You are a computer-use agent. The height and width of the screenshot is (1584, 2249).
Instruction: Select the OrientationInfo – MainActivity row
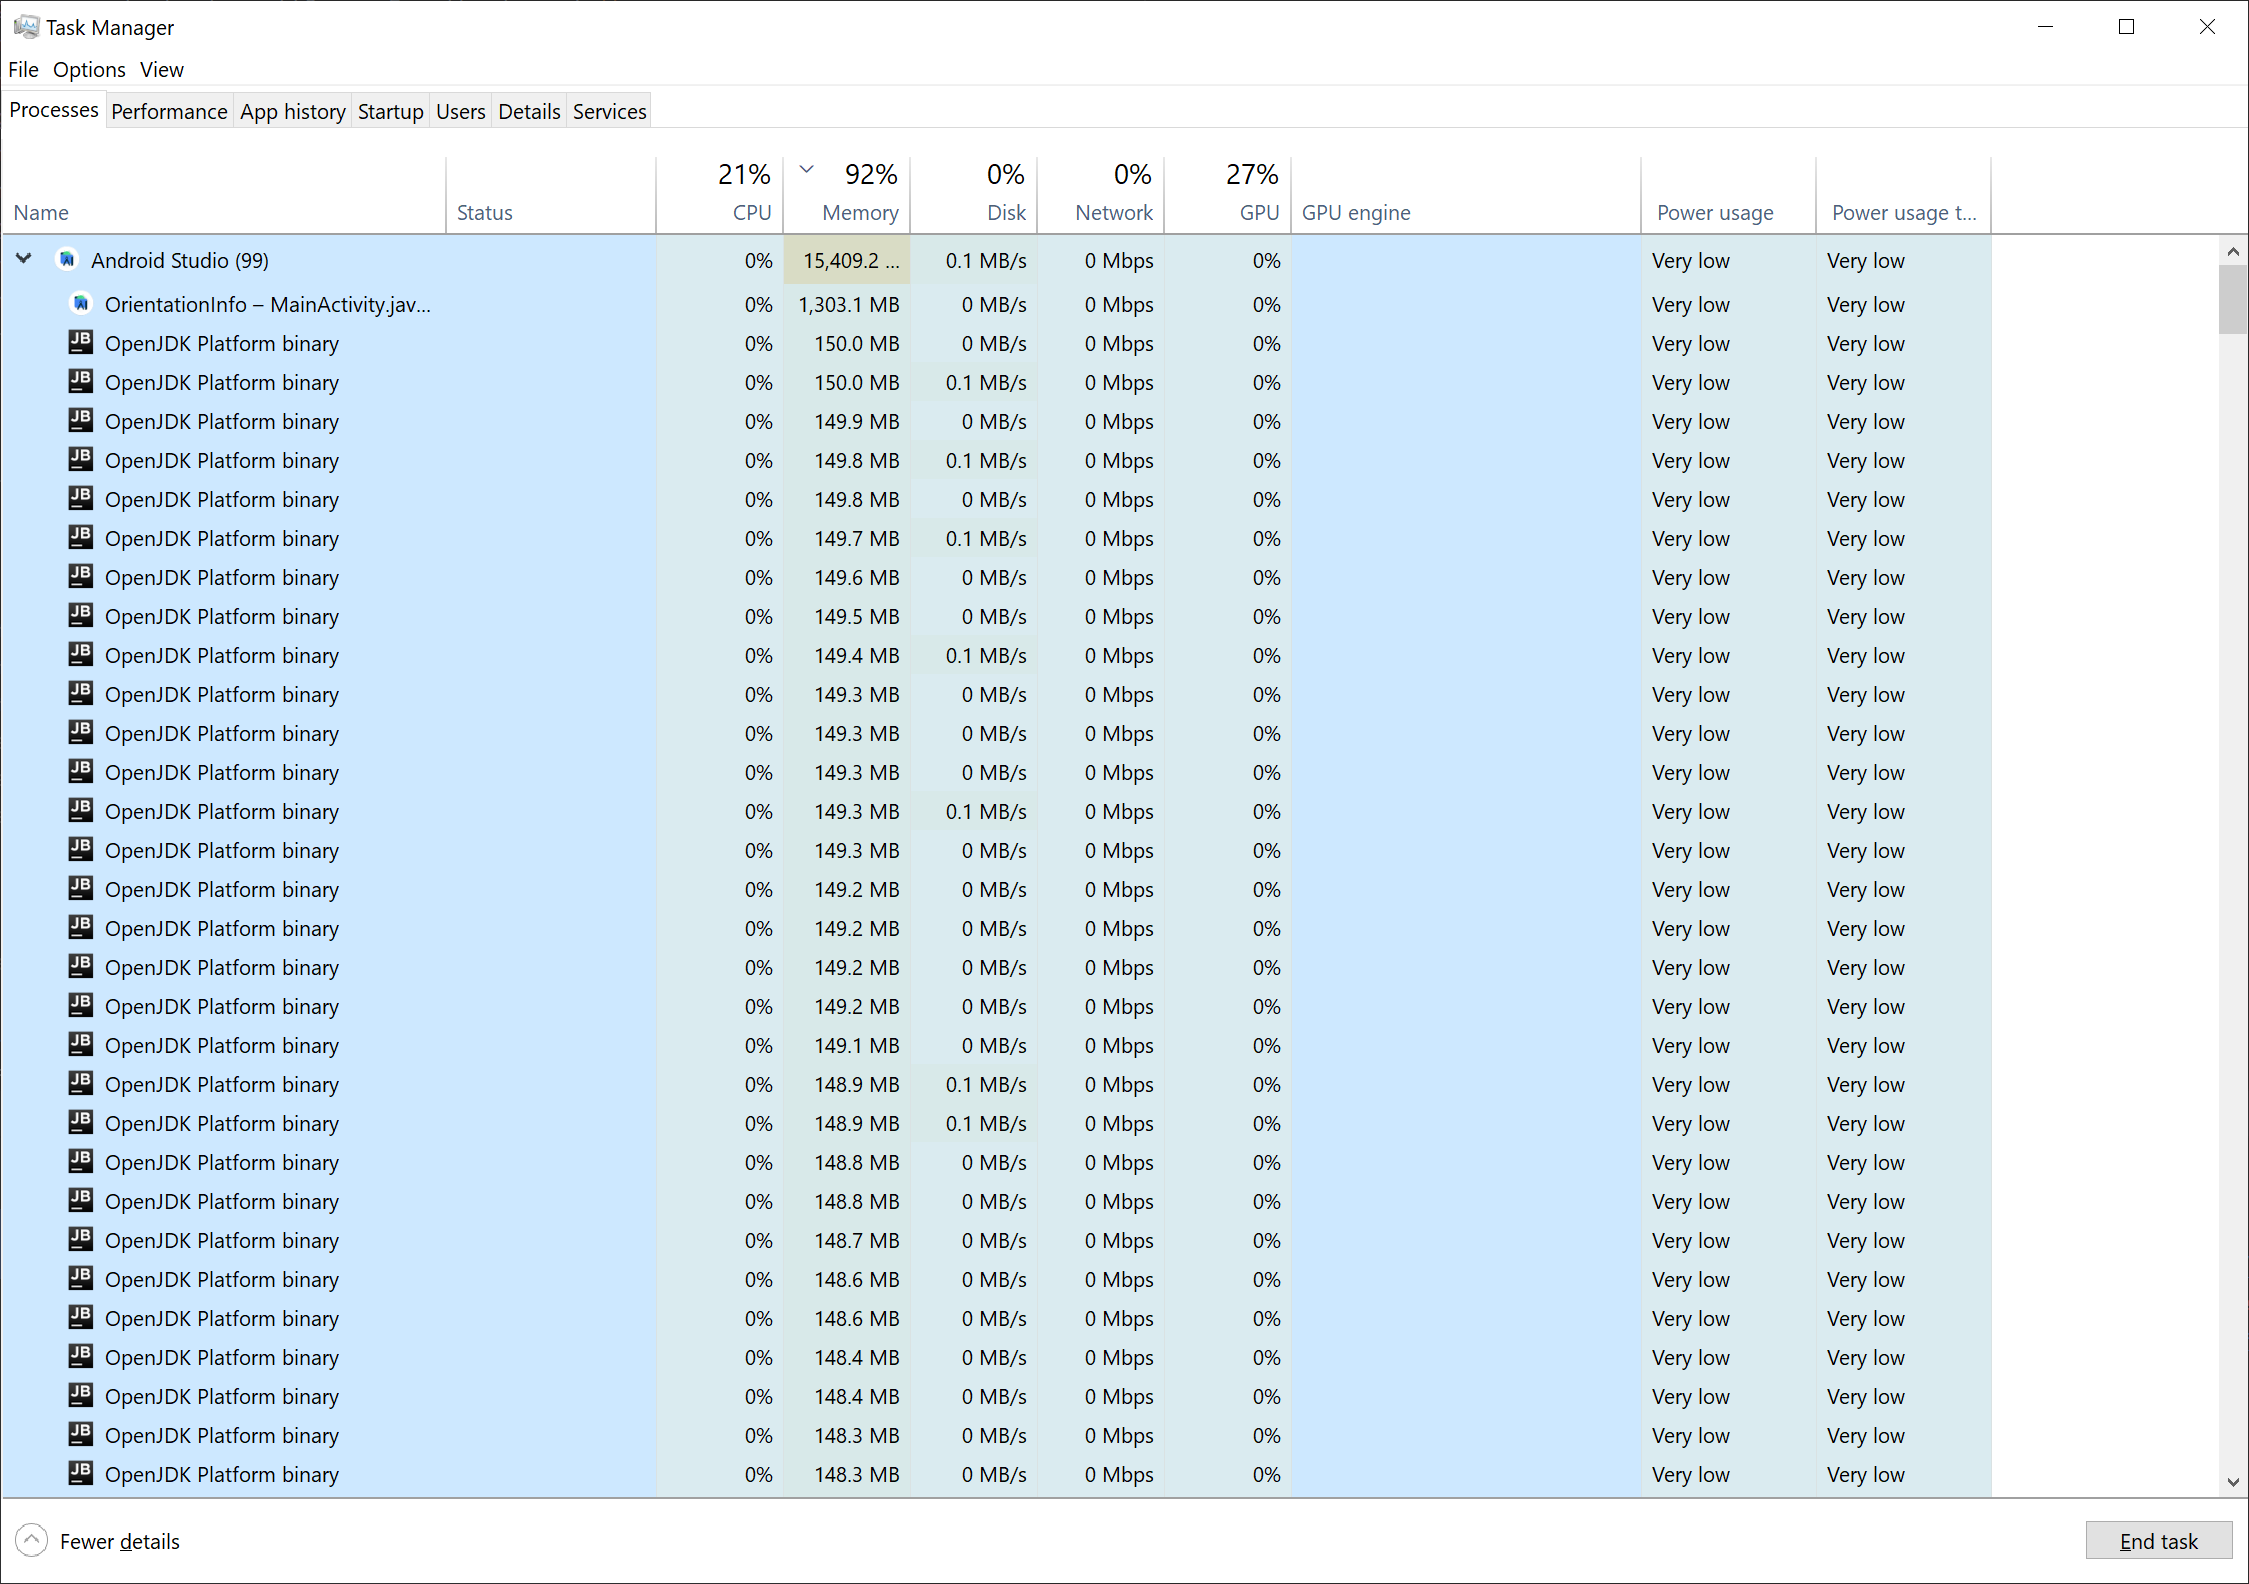tap(996, 304)
